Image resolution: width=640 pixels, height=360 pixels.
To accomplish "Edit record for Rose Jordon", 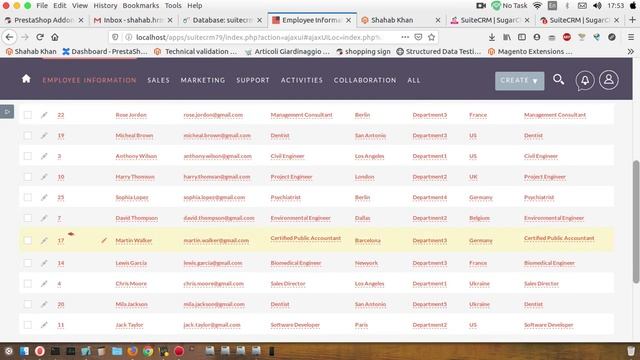I will [x=44, y=115].
